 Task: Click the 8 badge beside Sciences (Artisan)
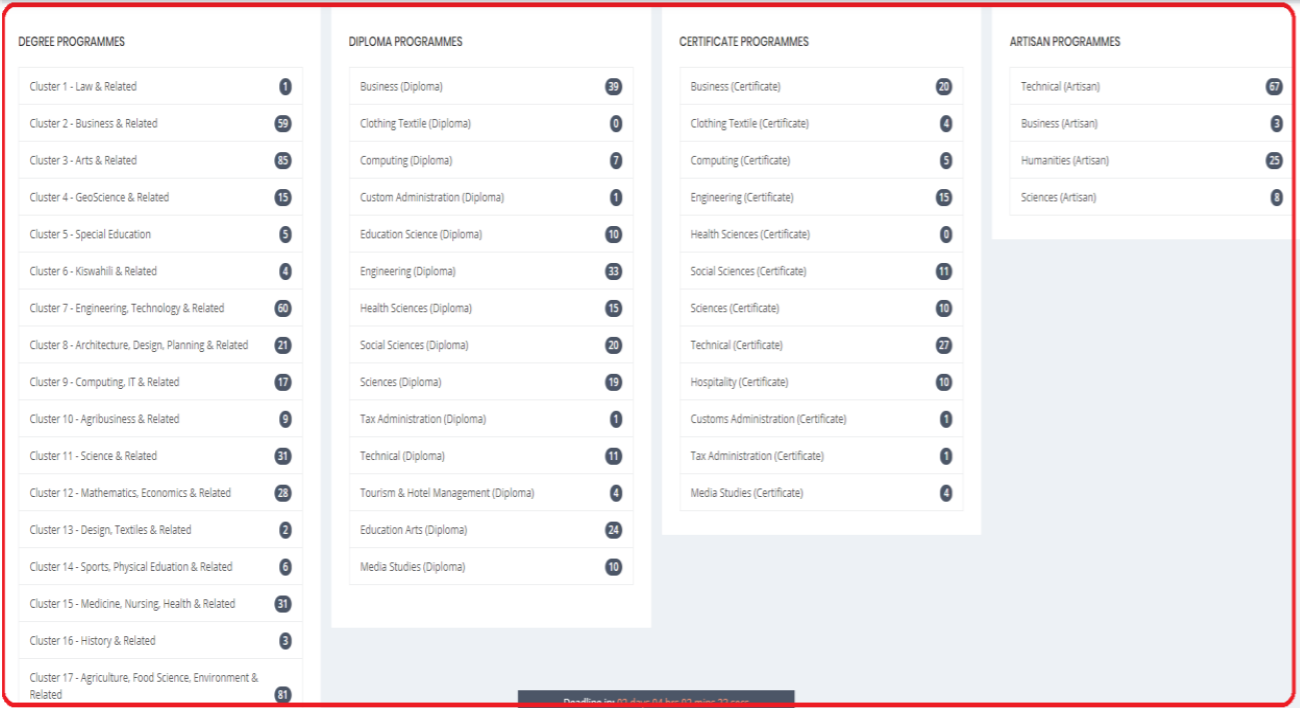click(1276, 198)
